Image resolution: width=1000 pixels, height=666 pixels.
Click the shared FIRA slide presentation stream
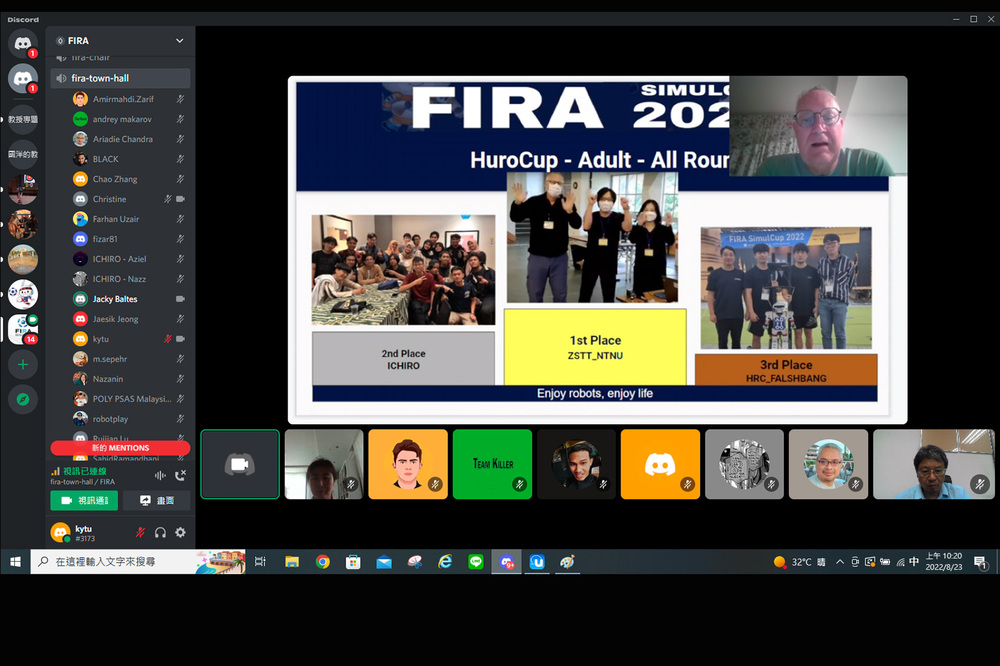pos(598,250)
